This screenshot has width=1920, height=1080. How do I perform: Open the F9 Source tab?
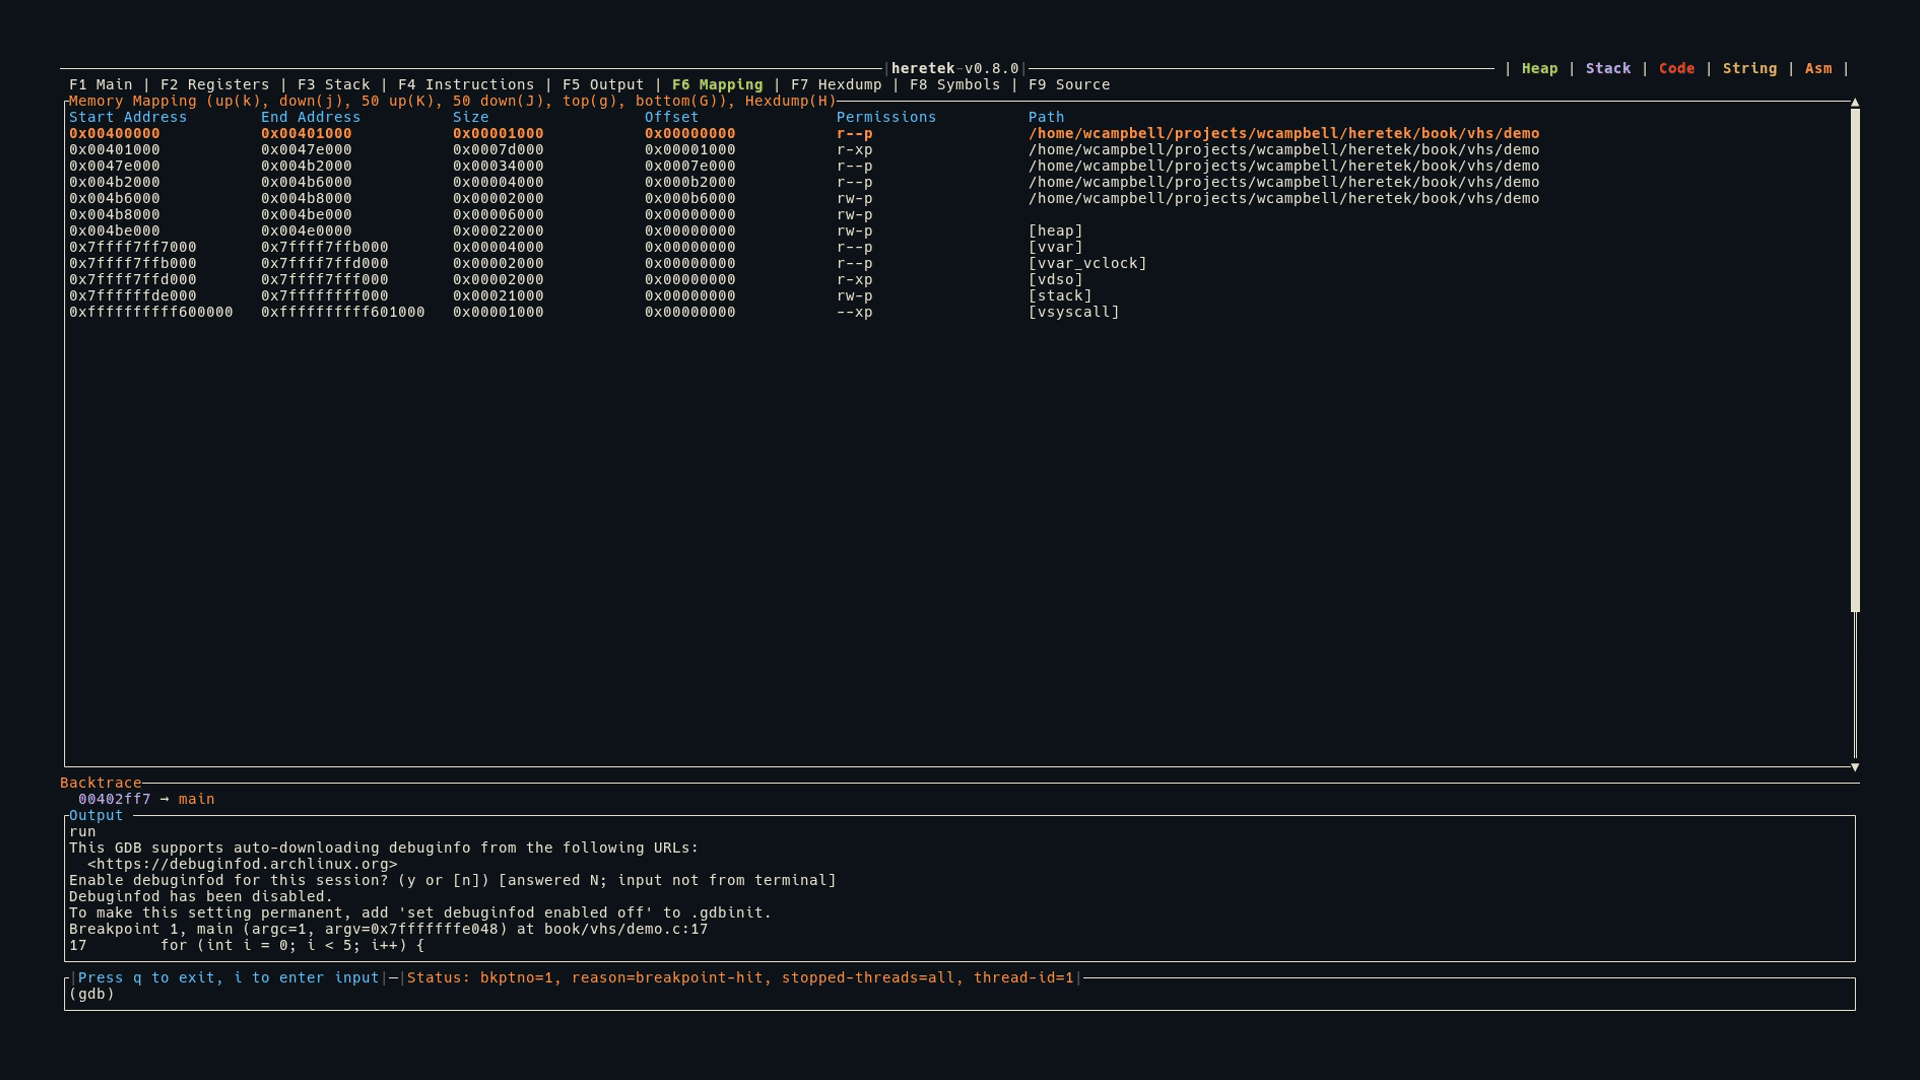pyautogui.click(x=1069, y=85)
